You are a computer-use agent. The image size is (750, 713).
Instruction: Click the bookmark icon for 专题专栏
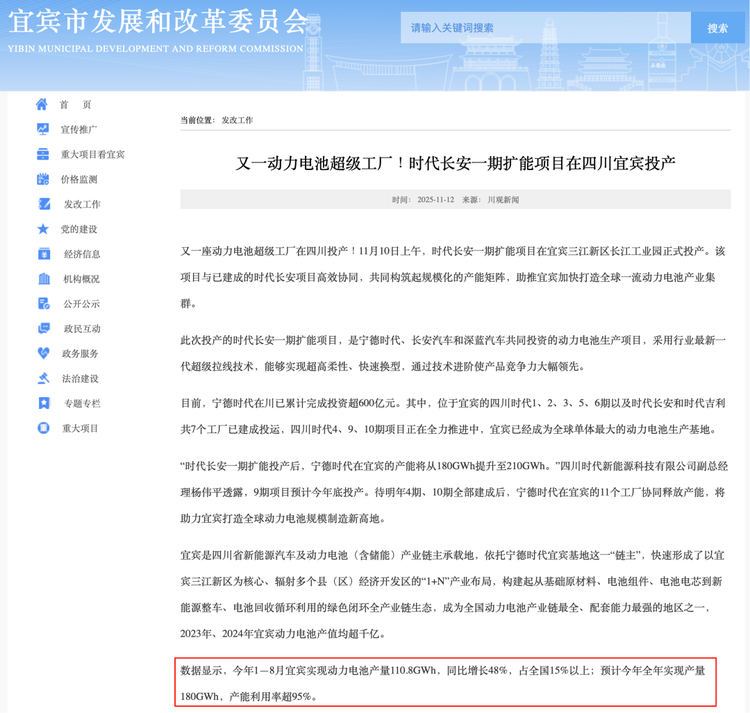coord(43,403)
